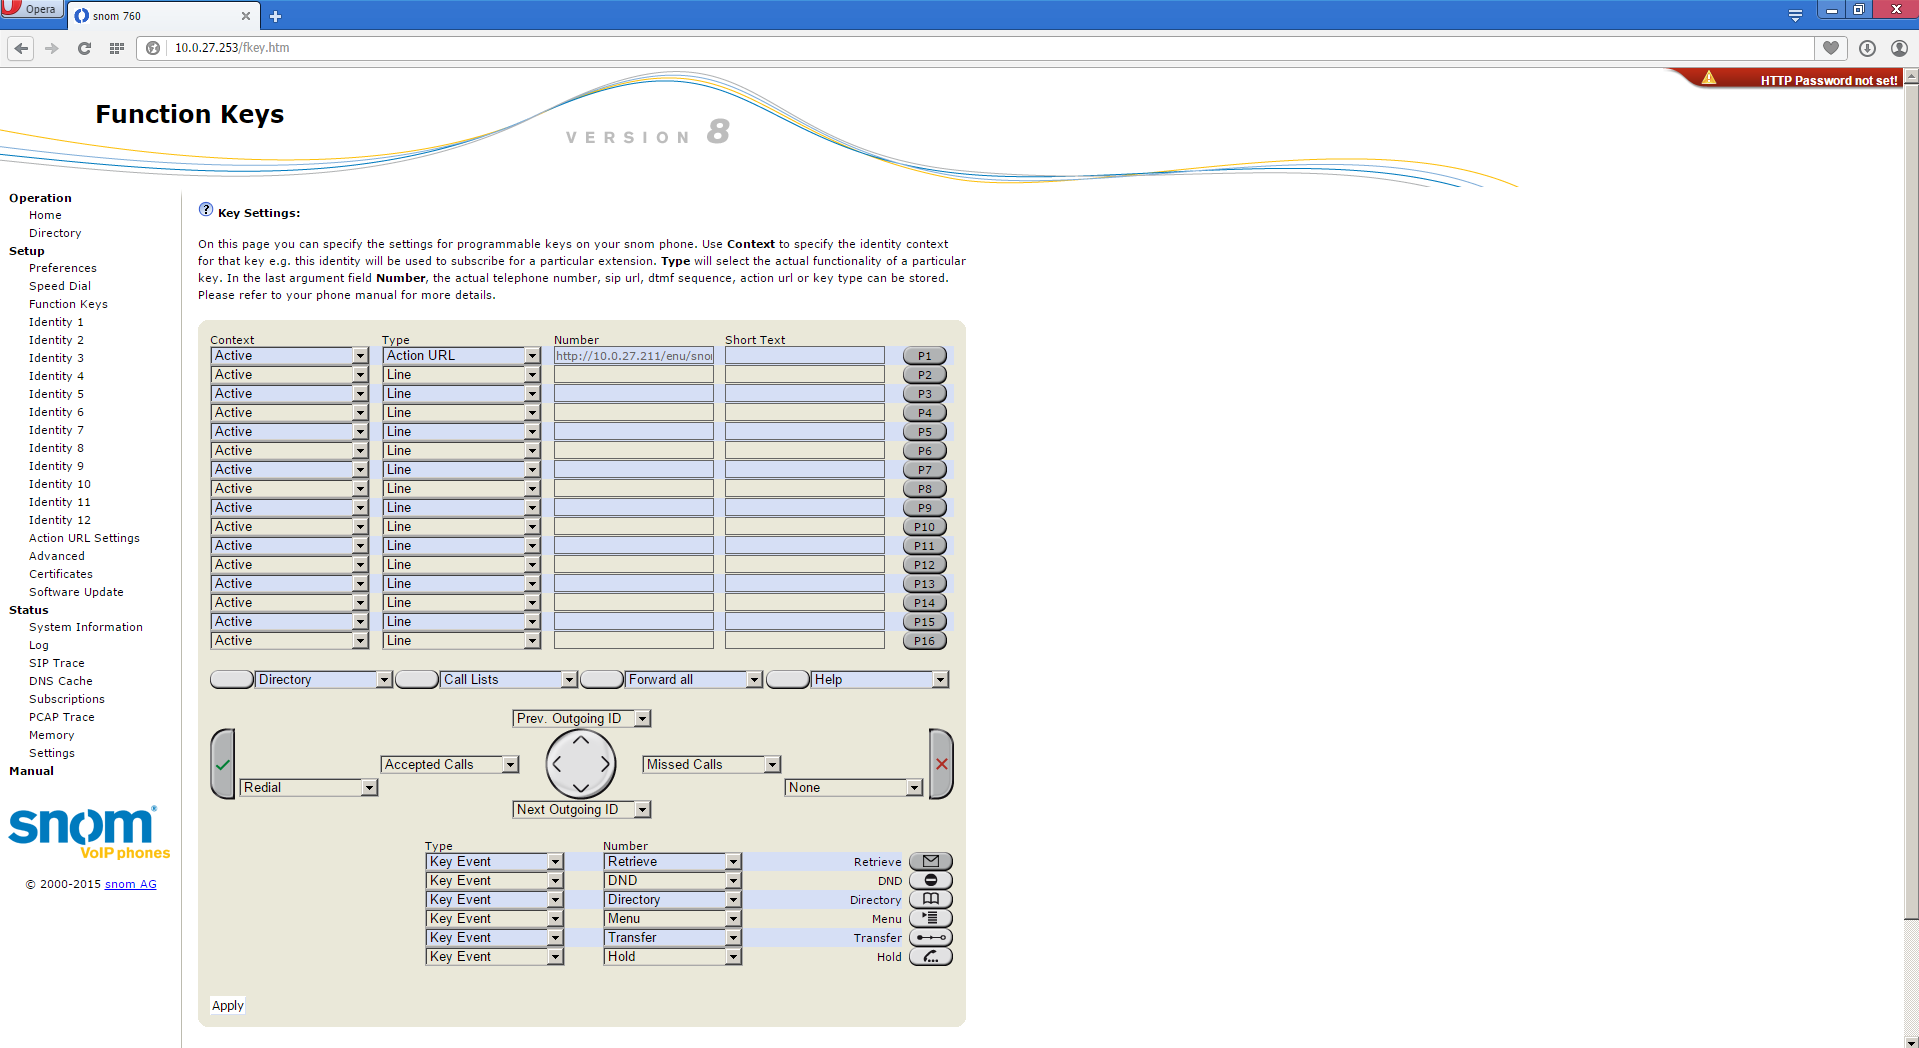Go to Action URL Settings page
Screen dimensions: 1919x1048
point(84,538)
